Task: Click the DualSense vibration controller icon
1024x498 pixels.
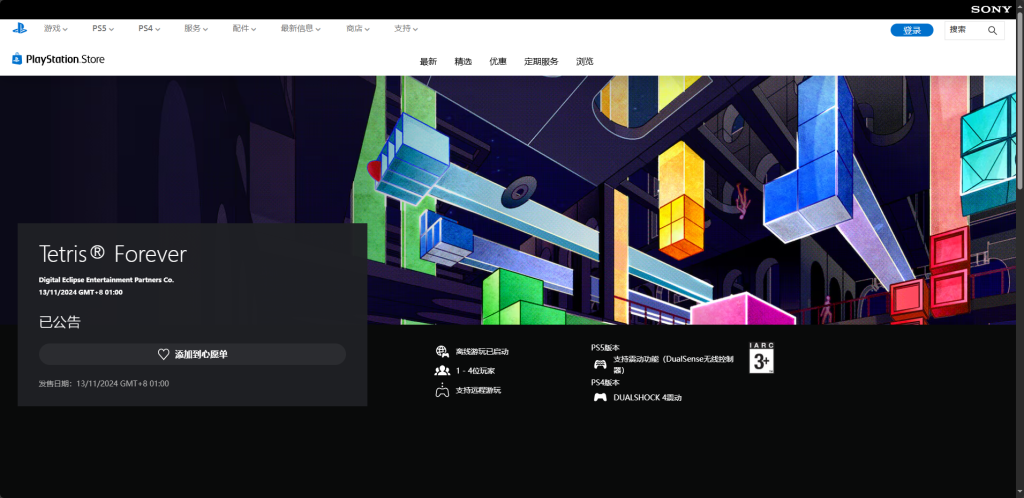Action: (600, 364)
